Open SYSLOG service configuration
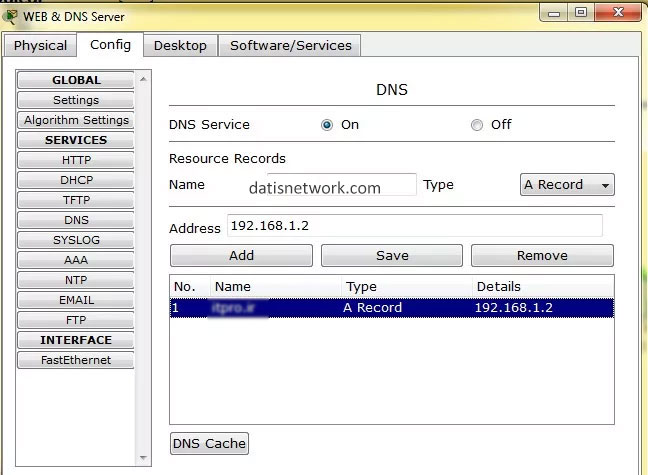Screen dimensions: 648x475 (x=76, y=240)
